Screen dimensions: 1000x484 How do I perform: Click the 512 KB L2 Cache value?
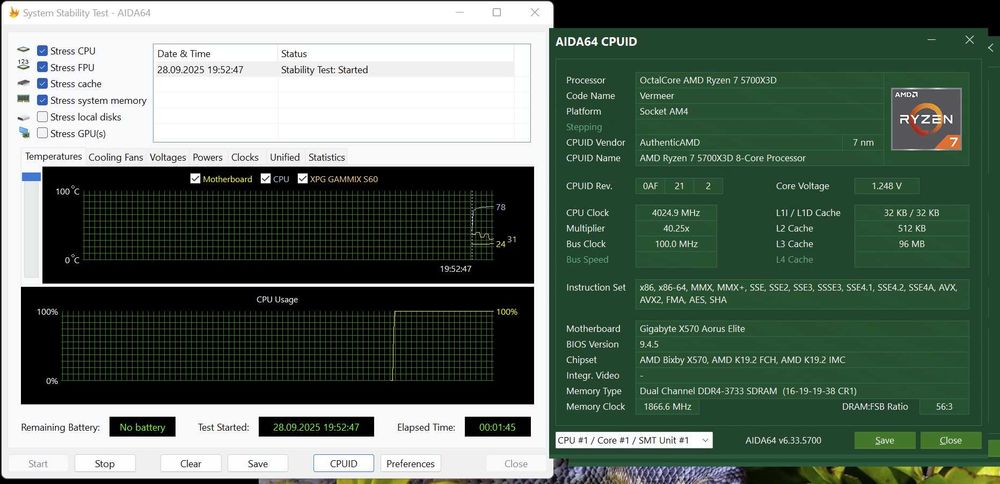pos(911,228)
